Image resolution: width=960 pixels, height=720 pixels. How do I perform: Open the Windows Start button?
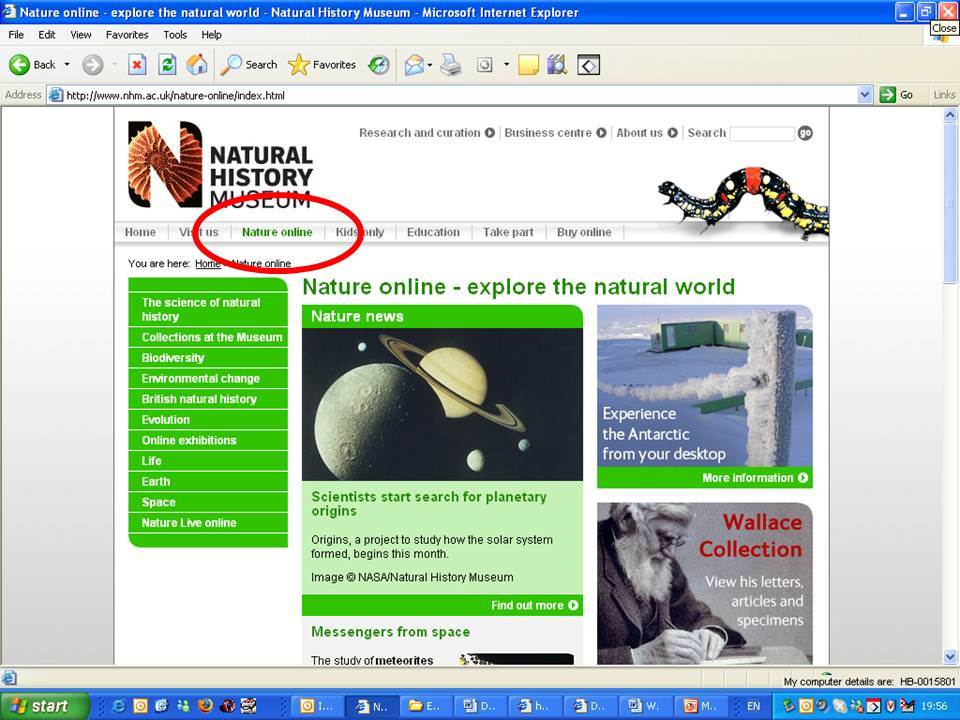coord(44,706)
